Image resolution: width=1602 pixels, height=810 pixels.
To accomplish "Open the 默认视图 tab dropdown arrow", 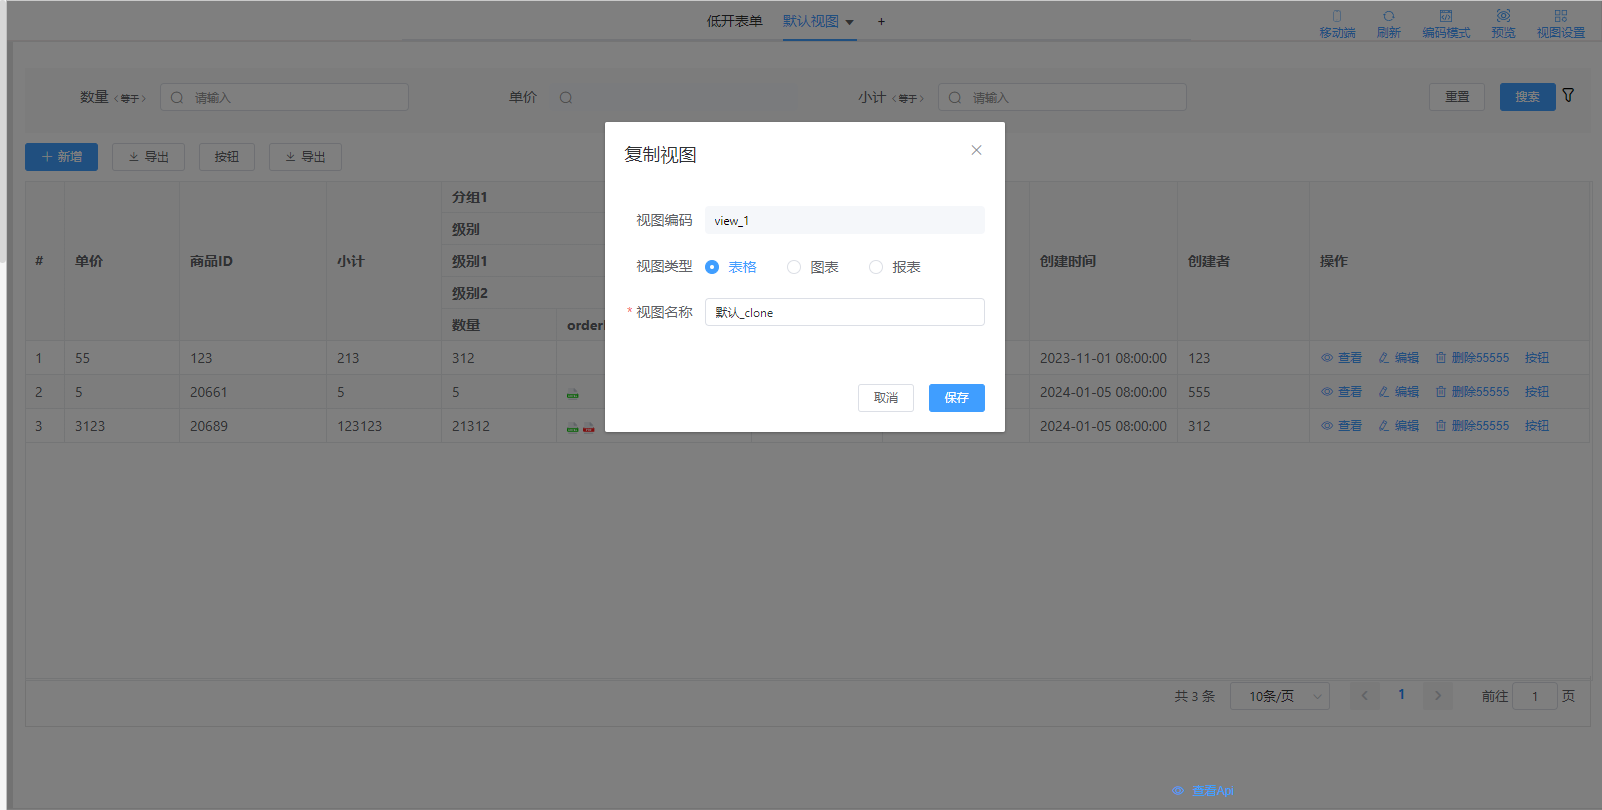I will [850, 22].
